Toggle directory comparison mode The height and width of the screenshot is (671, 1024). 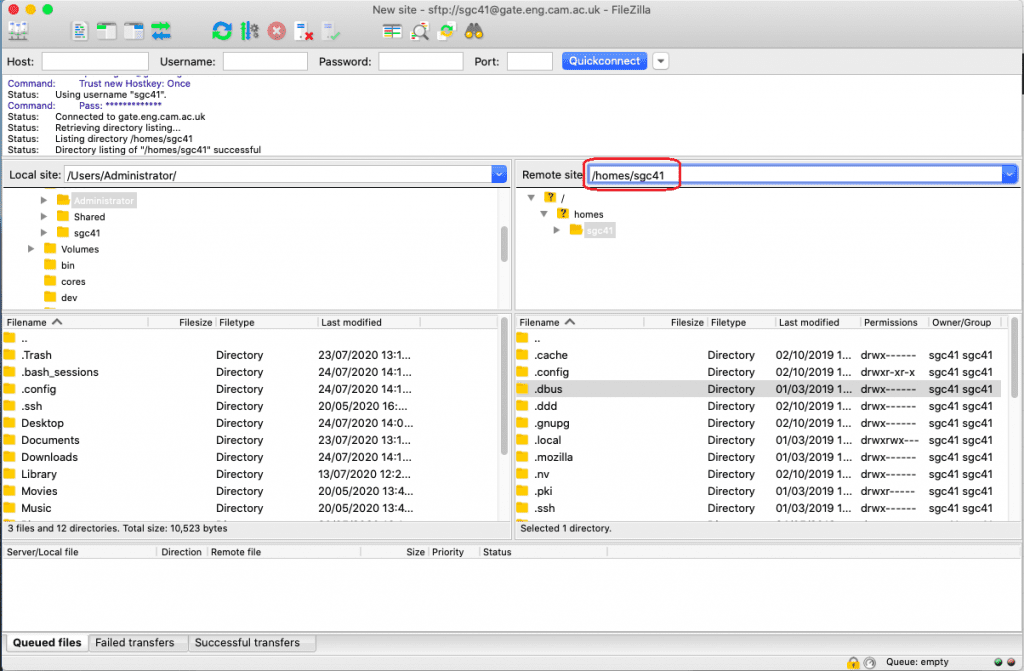[392, 30]
